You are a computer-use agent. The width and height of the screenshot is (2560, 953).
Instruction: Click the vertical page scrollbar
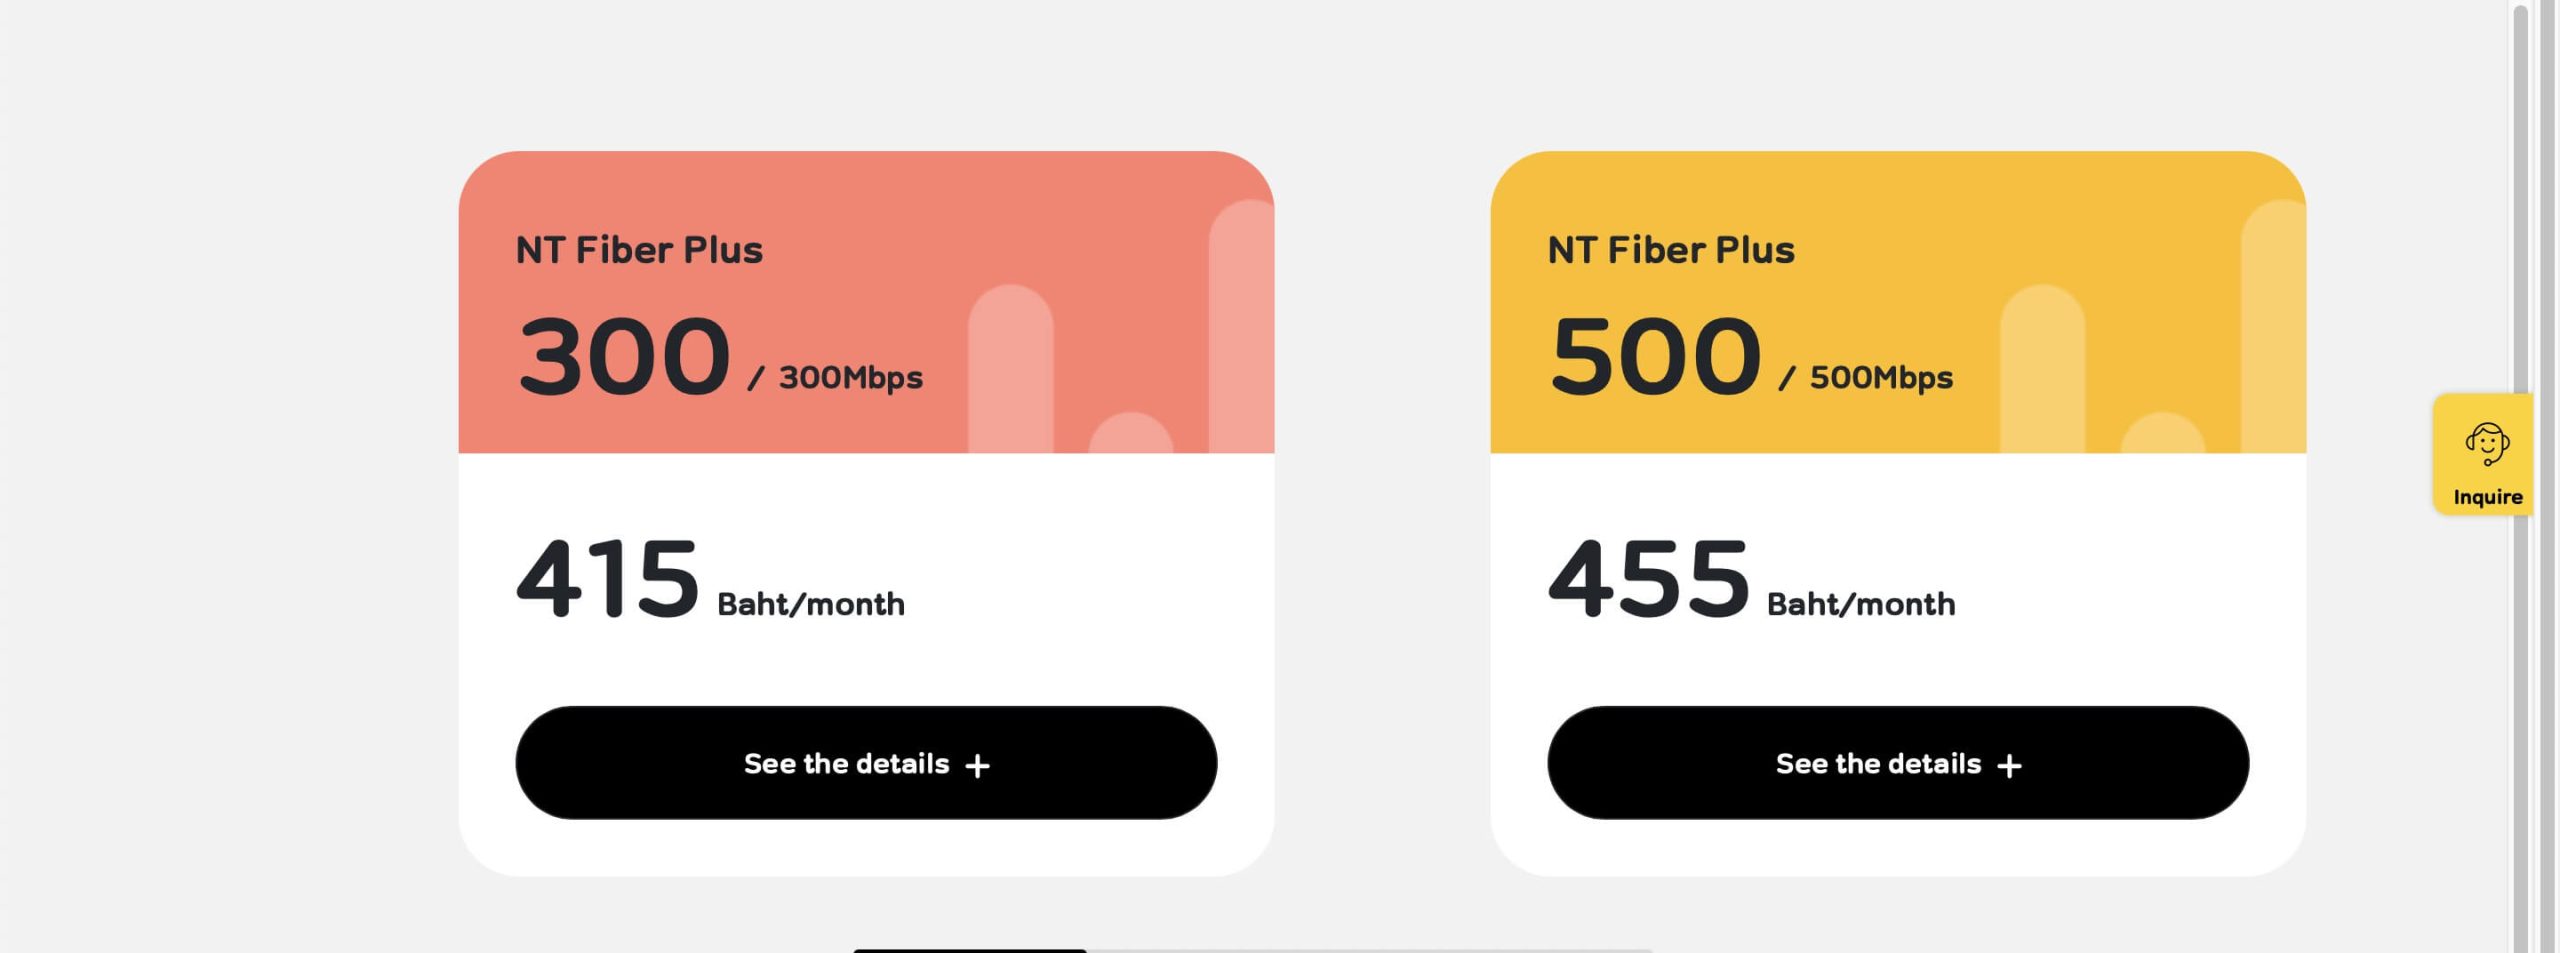coord(2520,476)
